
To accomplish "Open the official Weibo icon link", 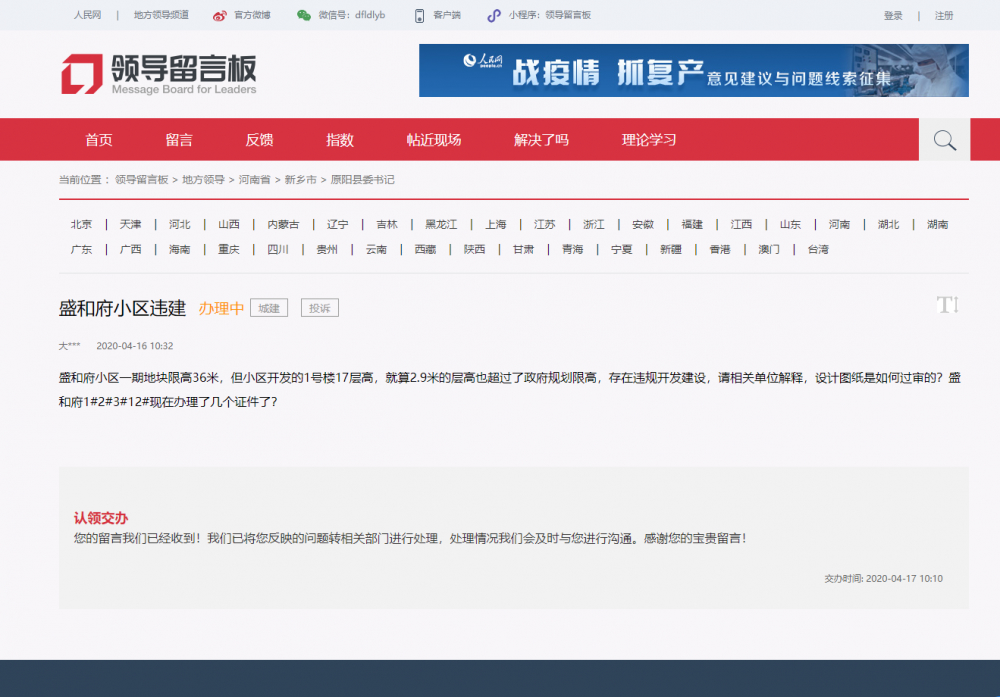I will (x=218, y=15).
